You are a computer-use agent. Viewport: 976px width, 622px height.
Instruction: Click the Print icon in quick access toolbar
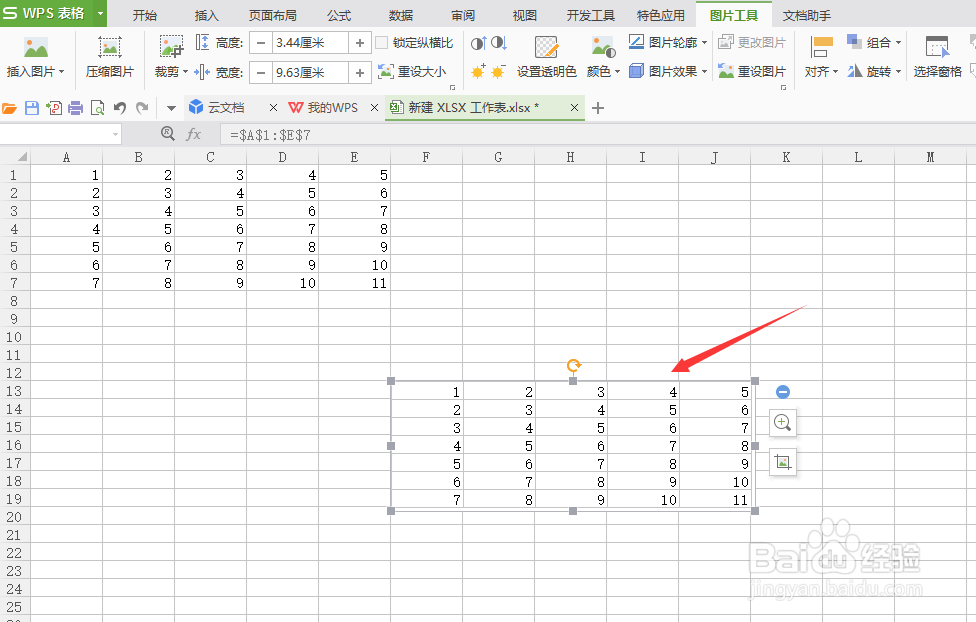75,107
